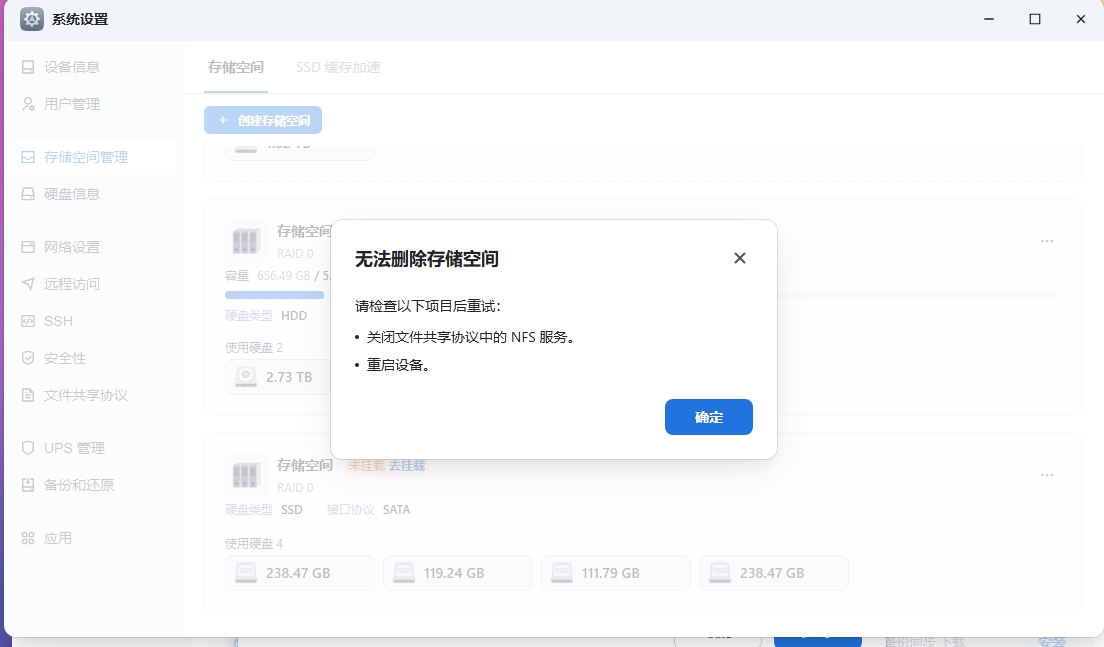Image resolution: width=1104 pixels, height=647 pixels.
Task: Click the 重启设备 bullet text
Action: click(x=398, y=365)
